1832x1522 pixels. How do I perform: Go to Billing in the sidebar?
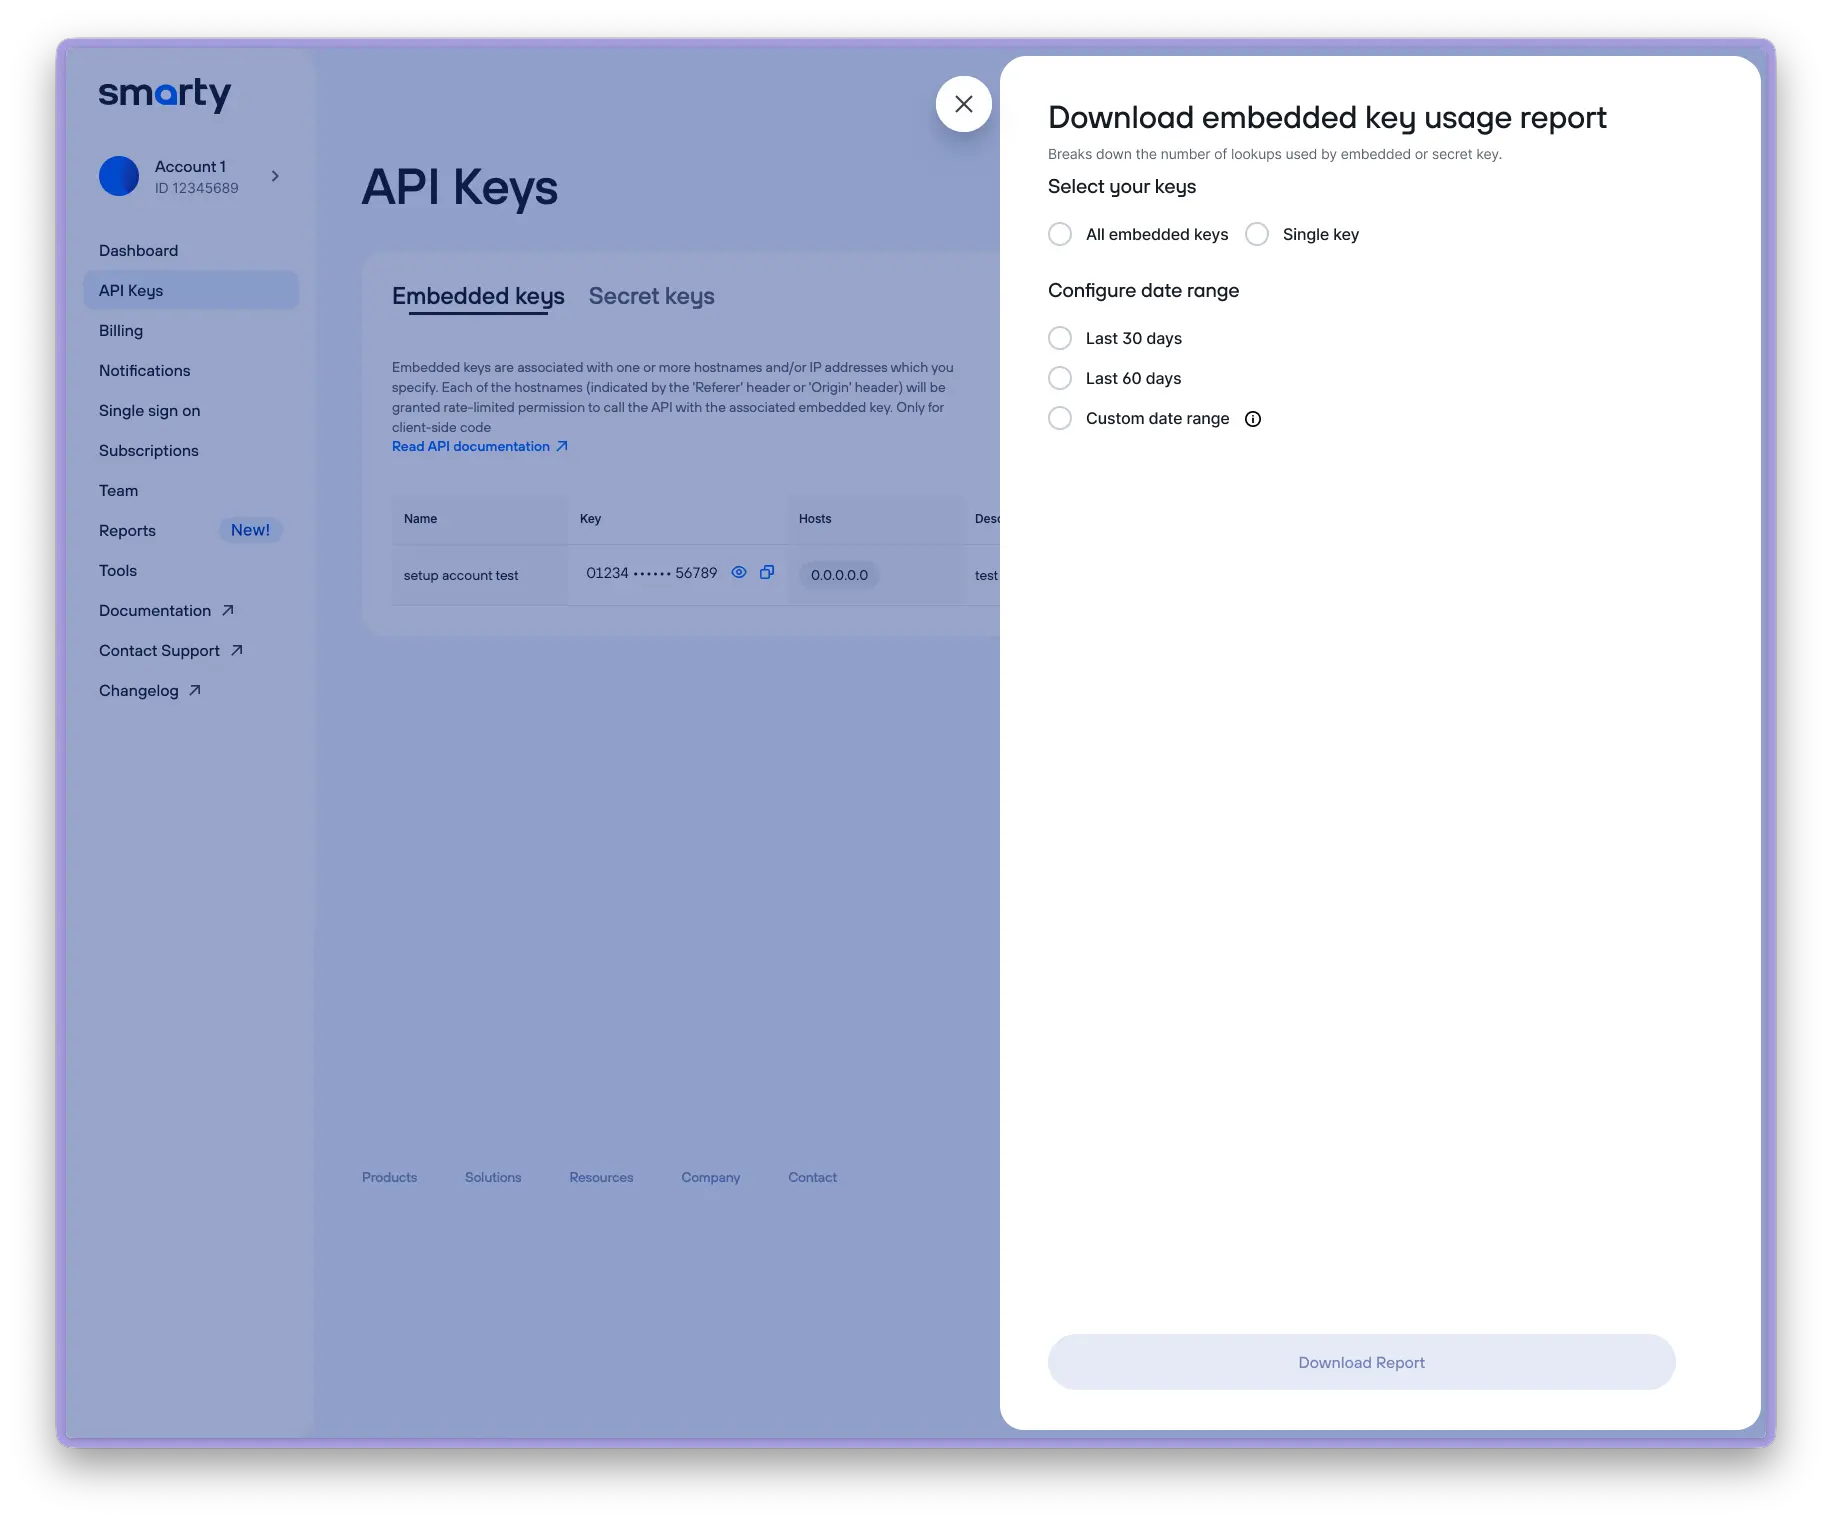[121, 331]
